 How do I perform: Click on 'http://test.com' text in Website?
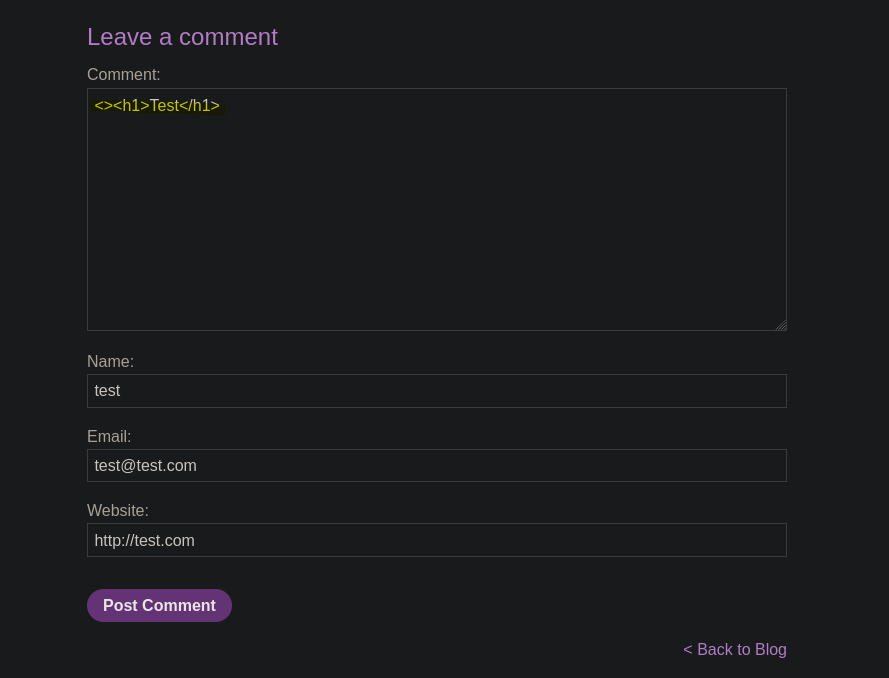(144, 540)
